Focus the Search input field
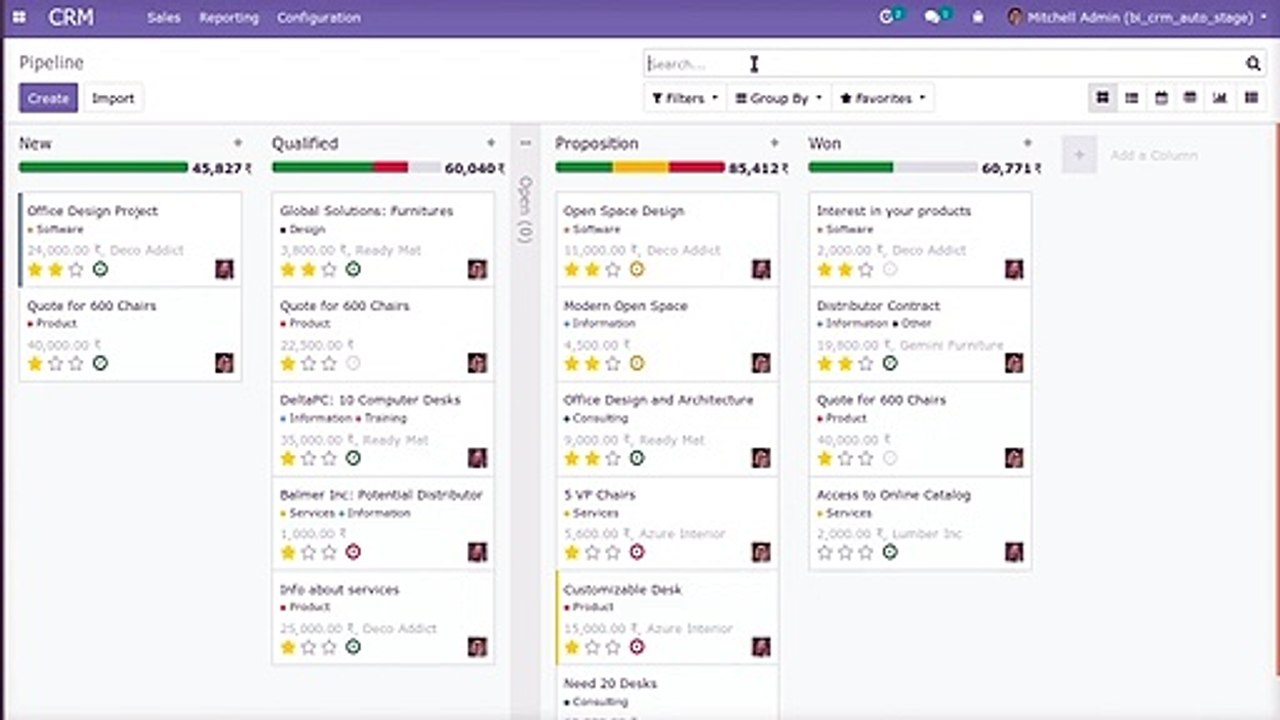Image resolution: width=1280 pixels, height=720 pixels. 942,64
